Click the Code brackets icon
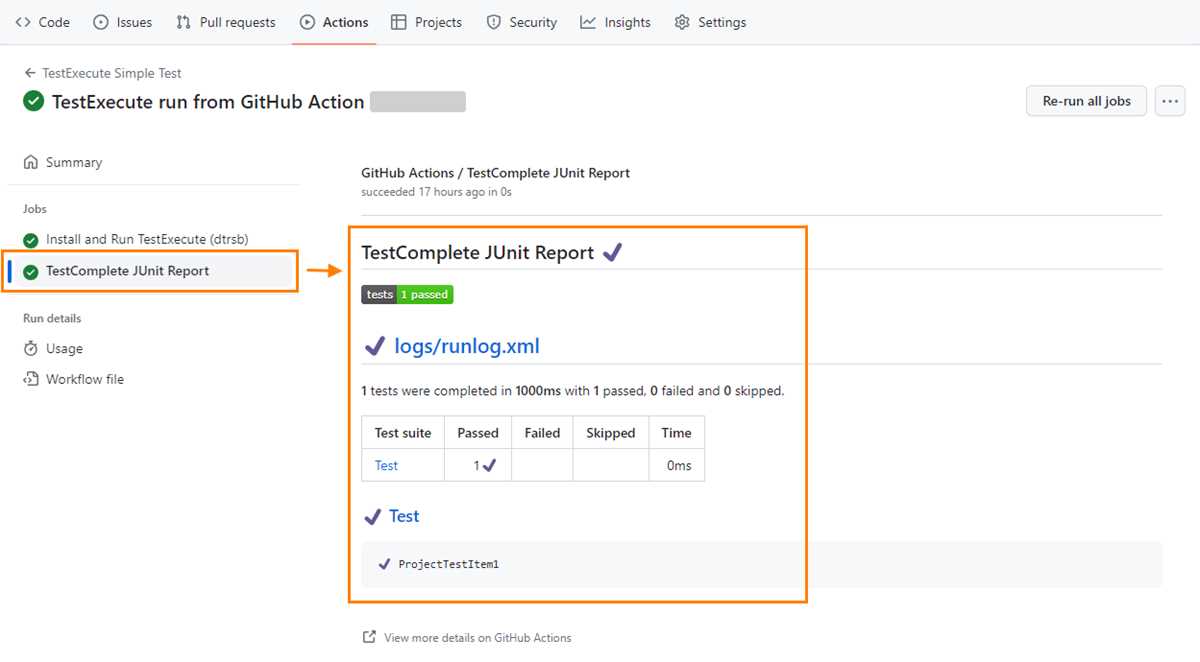Image resolution: width=1200 pixels, height=662 pixels. (x=23, y=22)
